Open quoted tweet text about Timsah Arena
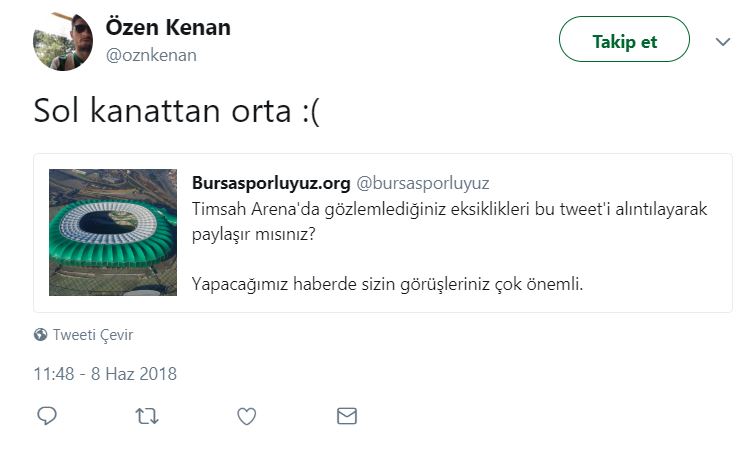This screenshot has height=451, width=742. tap(450, 207)
